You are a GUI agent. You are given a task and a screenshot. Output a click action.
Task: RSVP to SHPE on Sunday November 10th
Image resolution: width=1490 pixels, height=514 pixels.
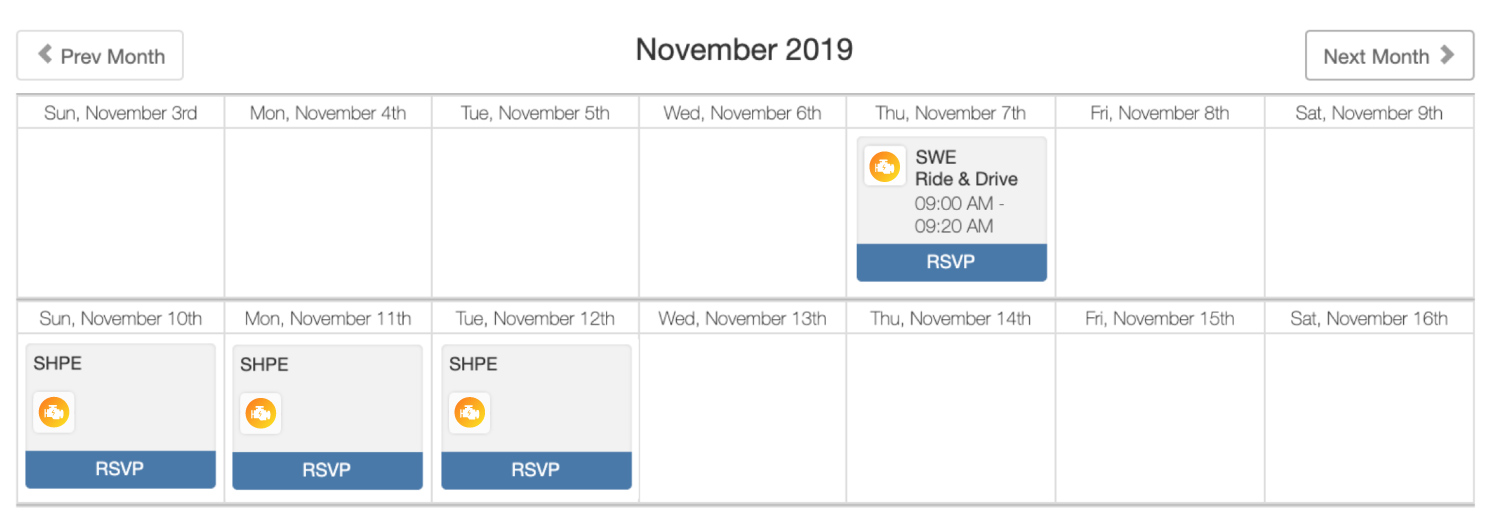(x=120, y=469)
